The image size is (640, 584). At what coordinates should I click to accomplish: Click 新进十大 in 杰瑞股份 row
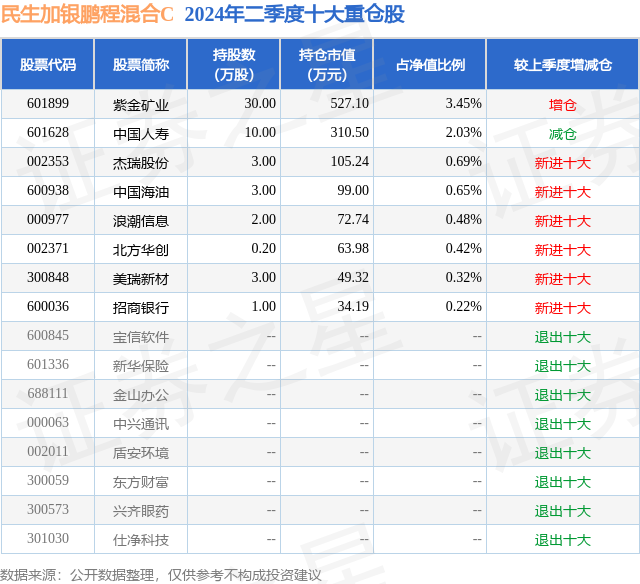click(562, 163)
